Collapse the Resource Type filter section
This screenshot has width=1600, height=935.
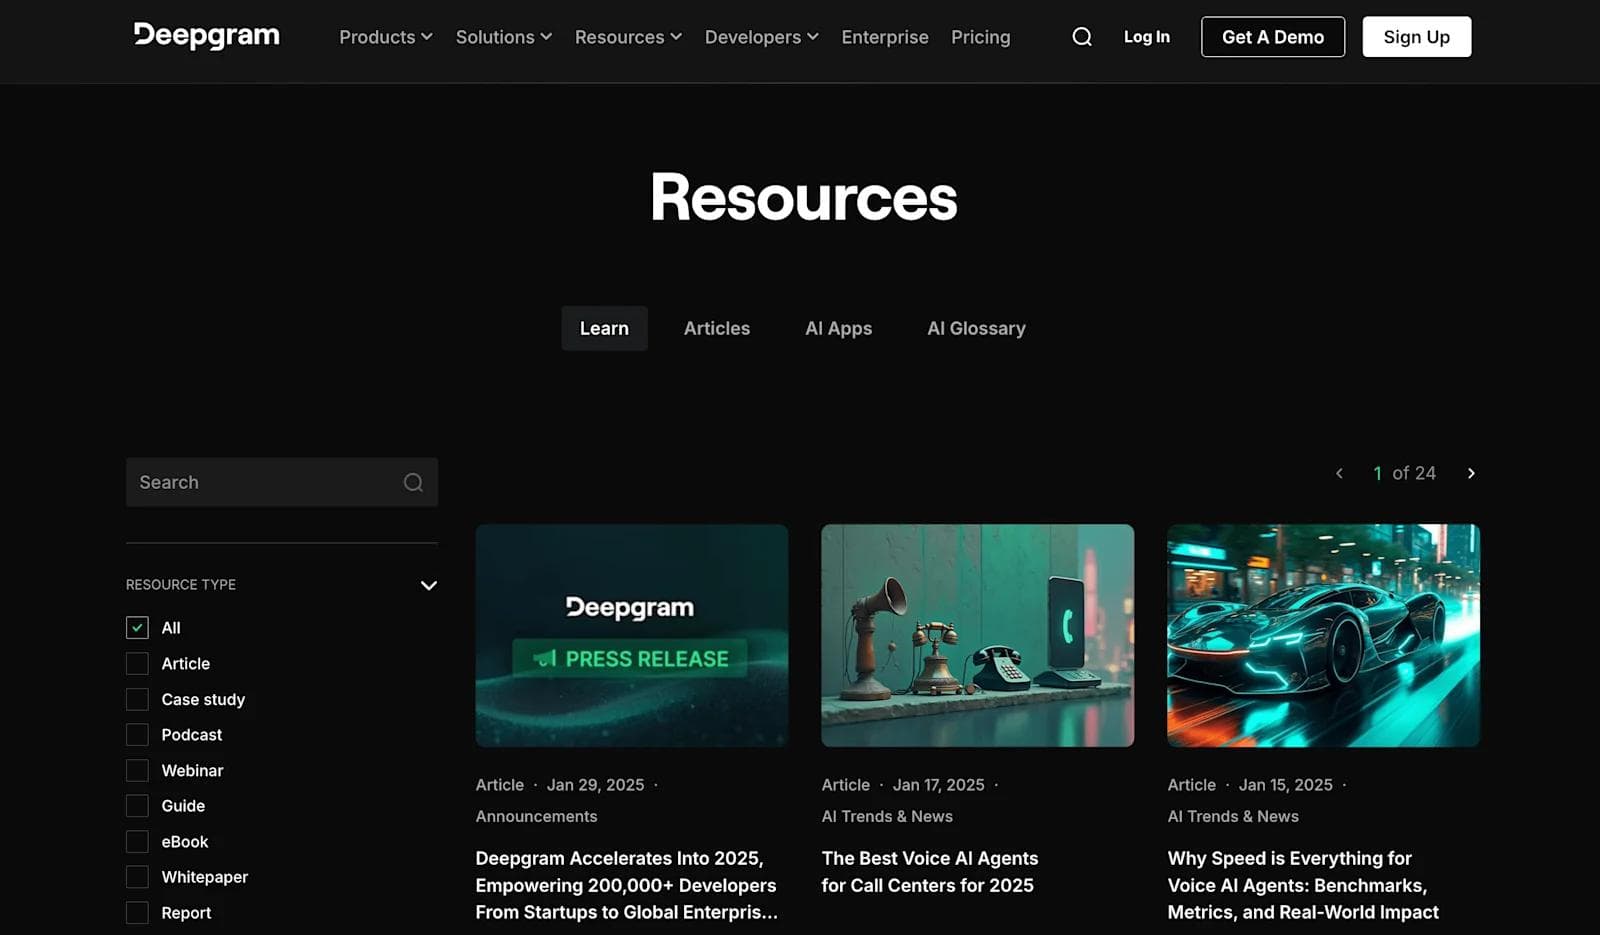coord(428,585)
